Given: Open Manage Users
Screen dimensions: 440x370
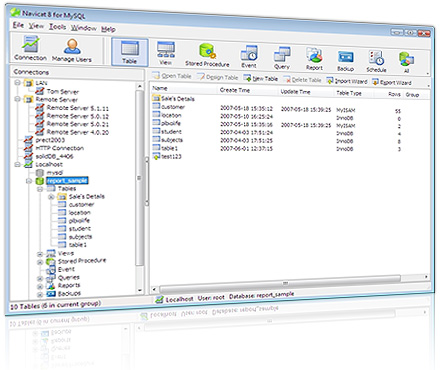Looking at the screenshot, I should [x=72, y=50].
